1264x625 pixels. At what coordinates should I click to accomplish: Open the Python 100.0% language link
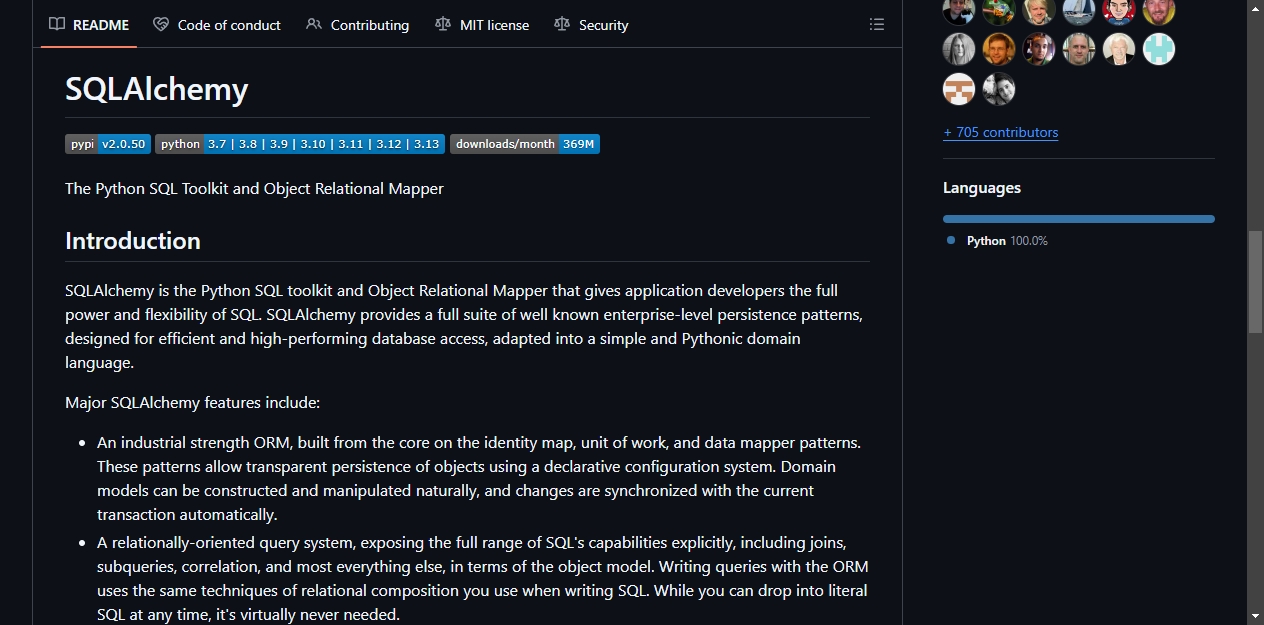pyautogui.click(x=1006, y=241)
